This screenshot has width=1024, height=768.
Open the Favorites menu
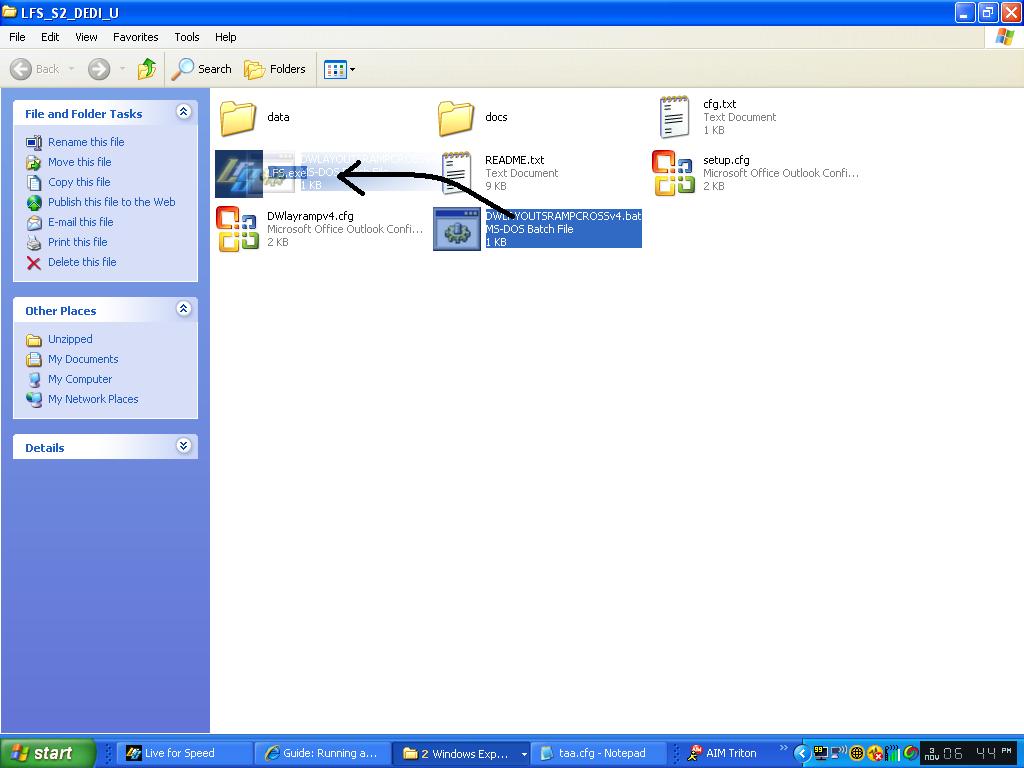pyautogui.click(x=136, y=37)
